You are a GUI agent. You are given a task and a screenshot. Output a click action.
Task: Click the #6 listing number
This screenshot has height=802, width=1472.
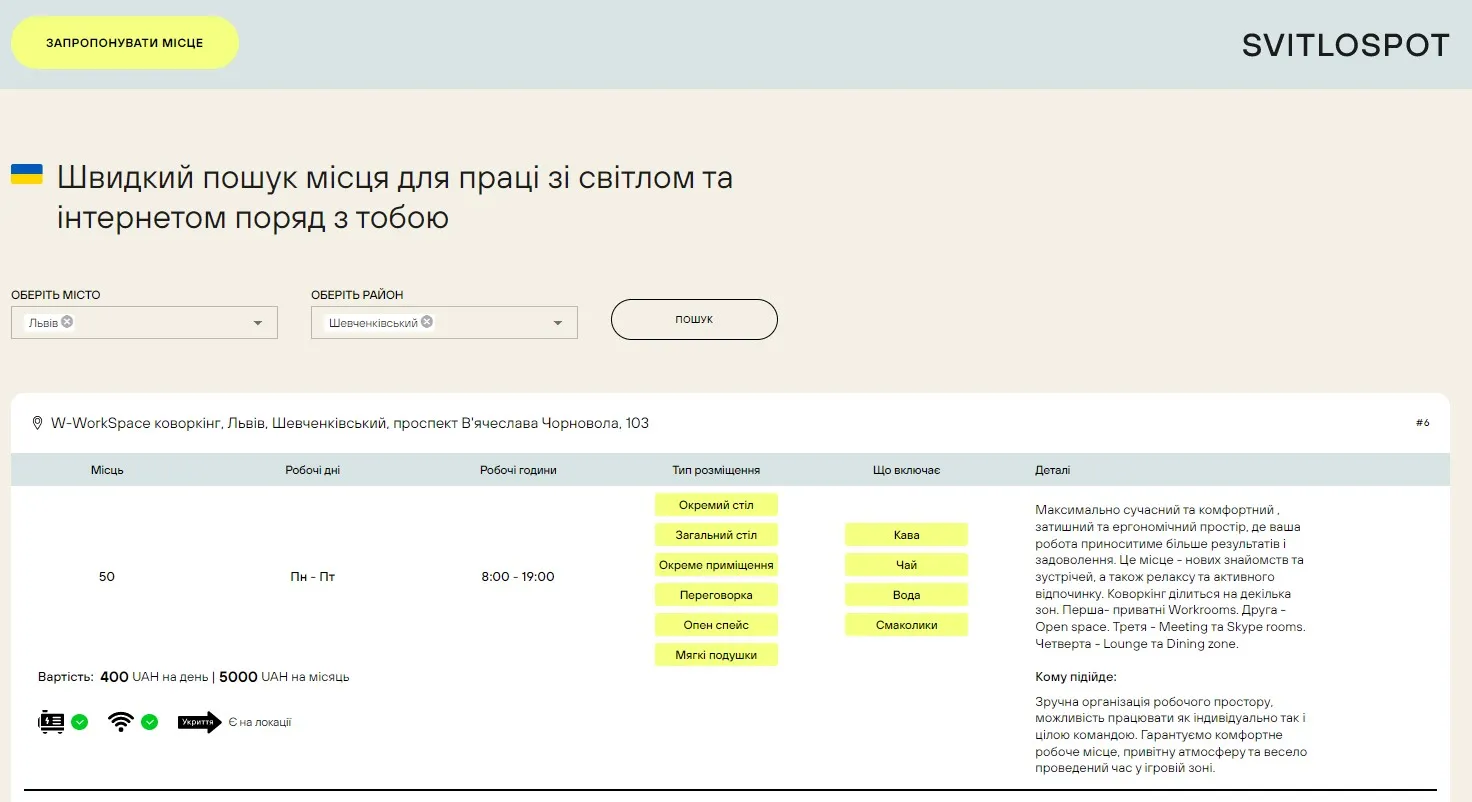coord(1422,422)
